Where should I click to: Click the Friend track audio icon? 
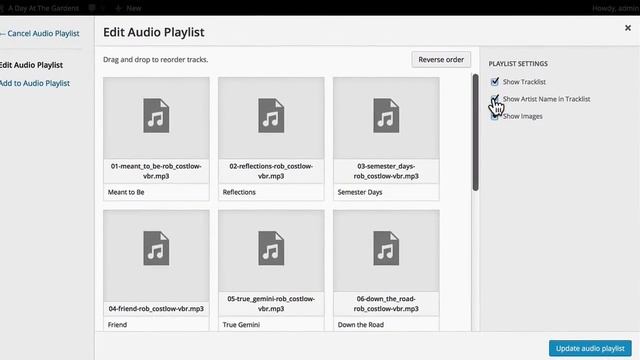156,248
